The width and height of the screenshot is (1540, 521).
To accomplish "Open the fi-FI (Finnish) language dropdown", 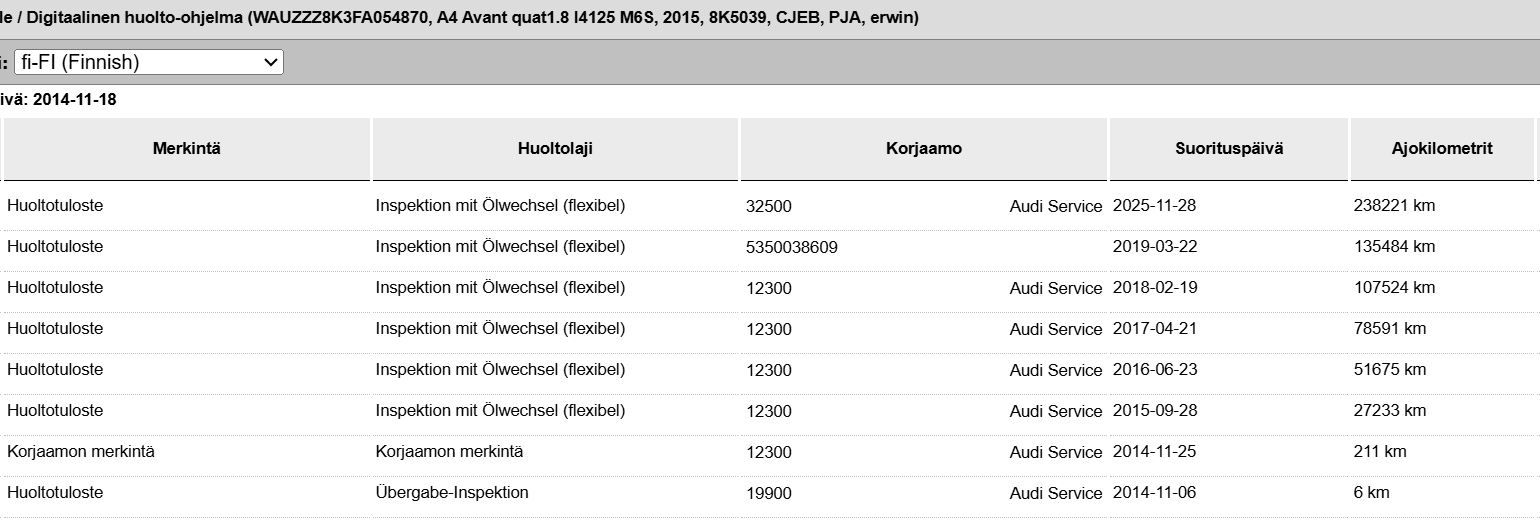I will 149,62.
